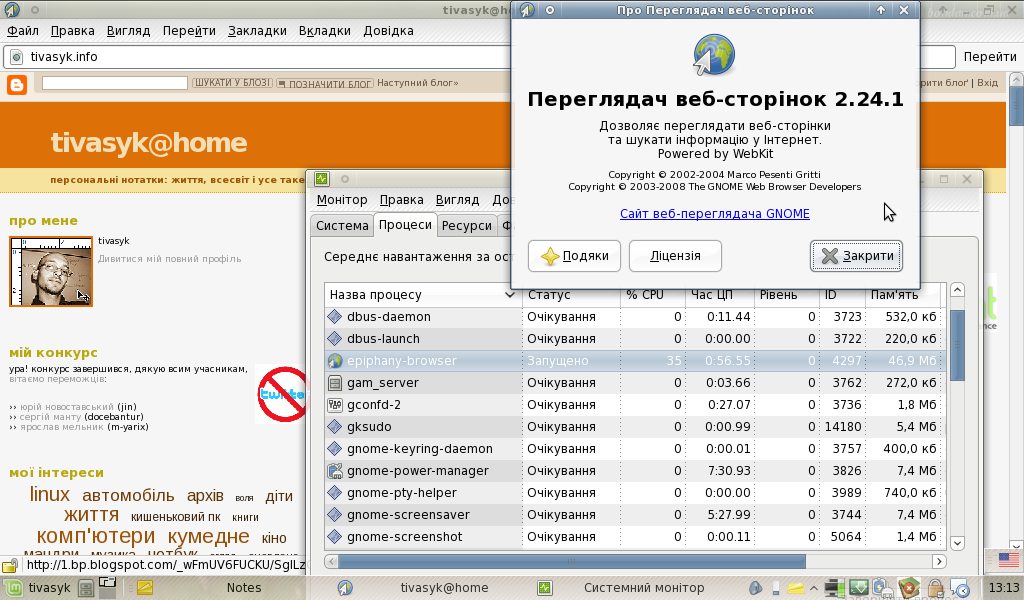Open the Файл menu in browser
Image resolution: width=1024 pixels, height=600 pixels.
point(23,31)
